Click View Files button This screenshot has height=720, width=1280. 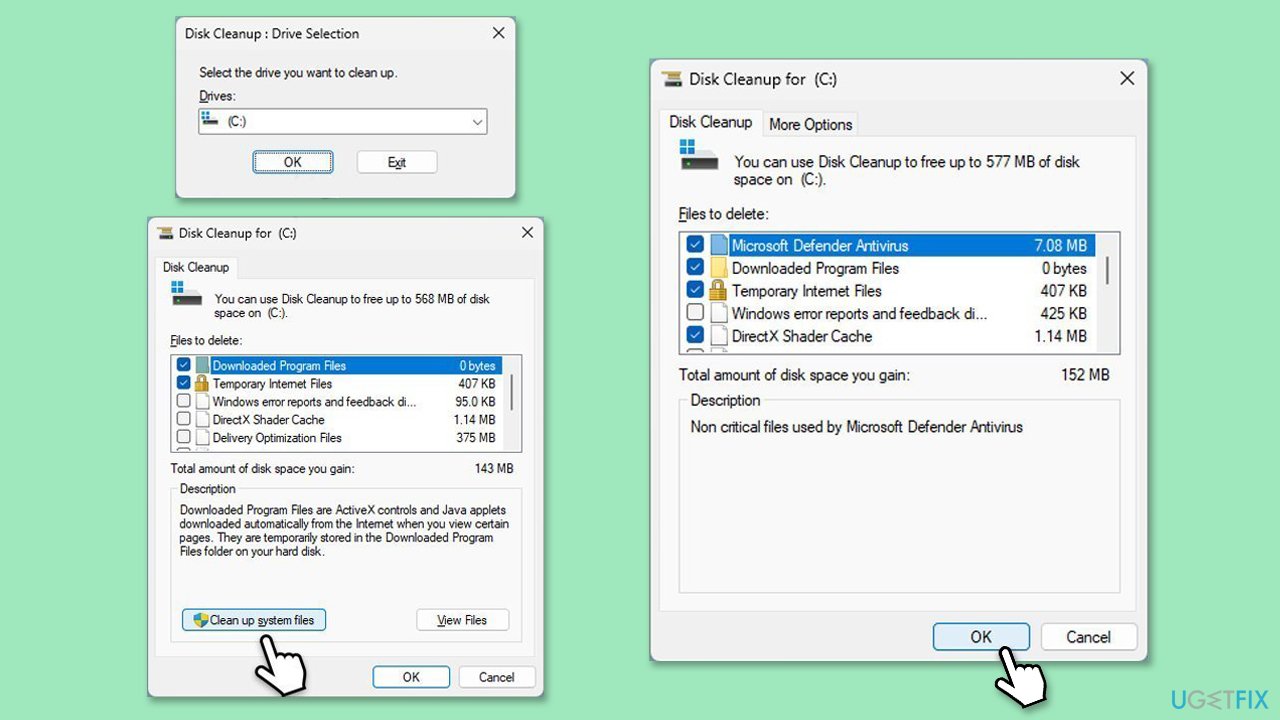pos(462,620)
